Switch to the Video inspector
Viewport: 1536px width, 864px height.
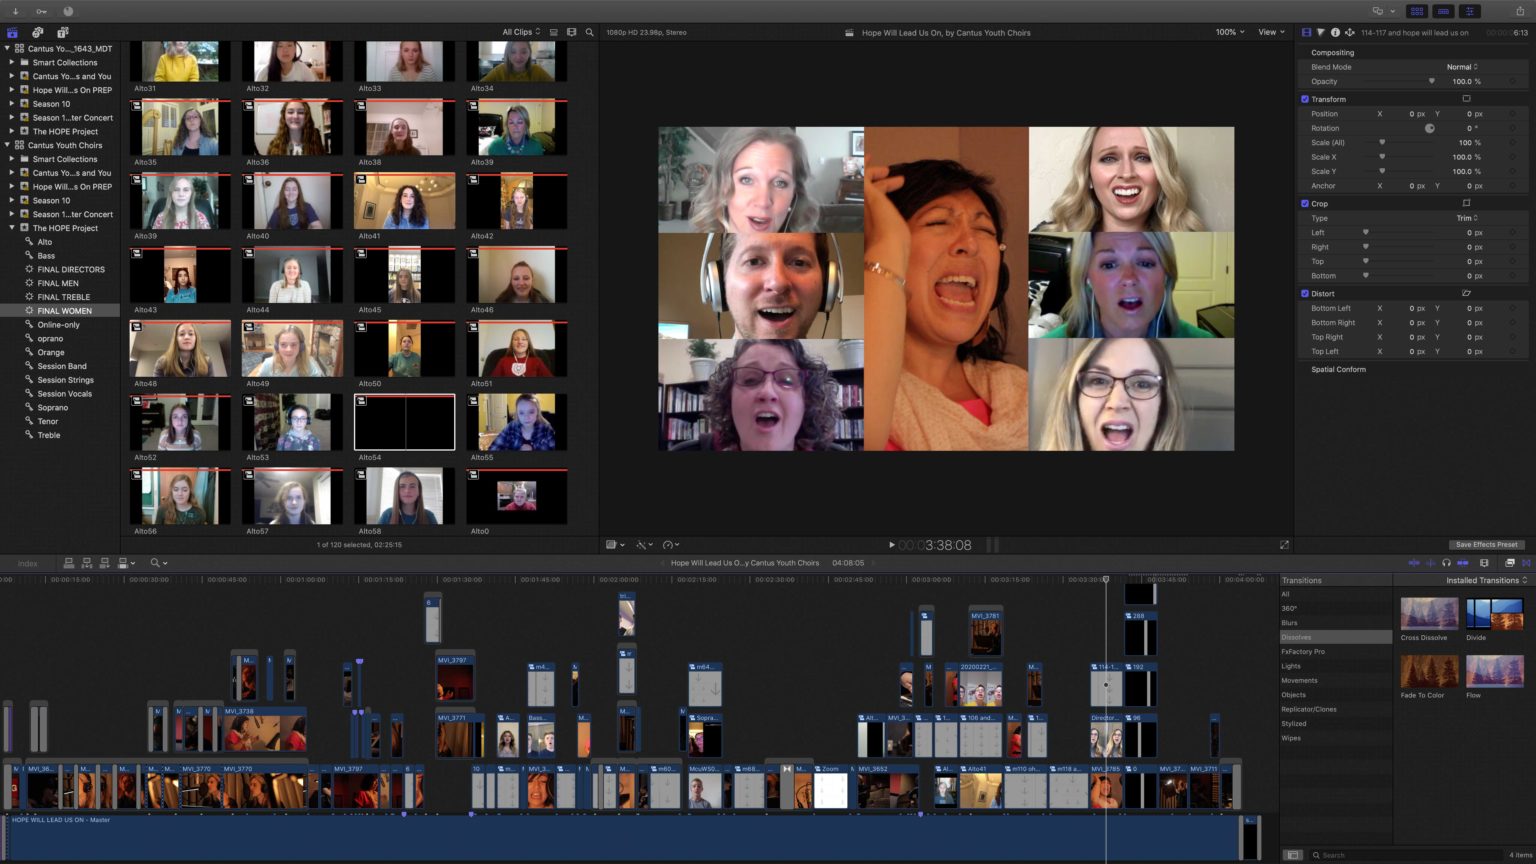(1307, 32)
